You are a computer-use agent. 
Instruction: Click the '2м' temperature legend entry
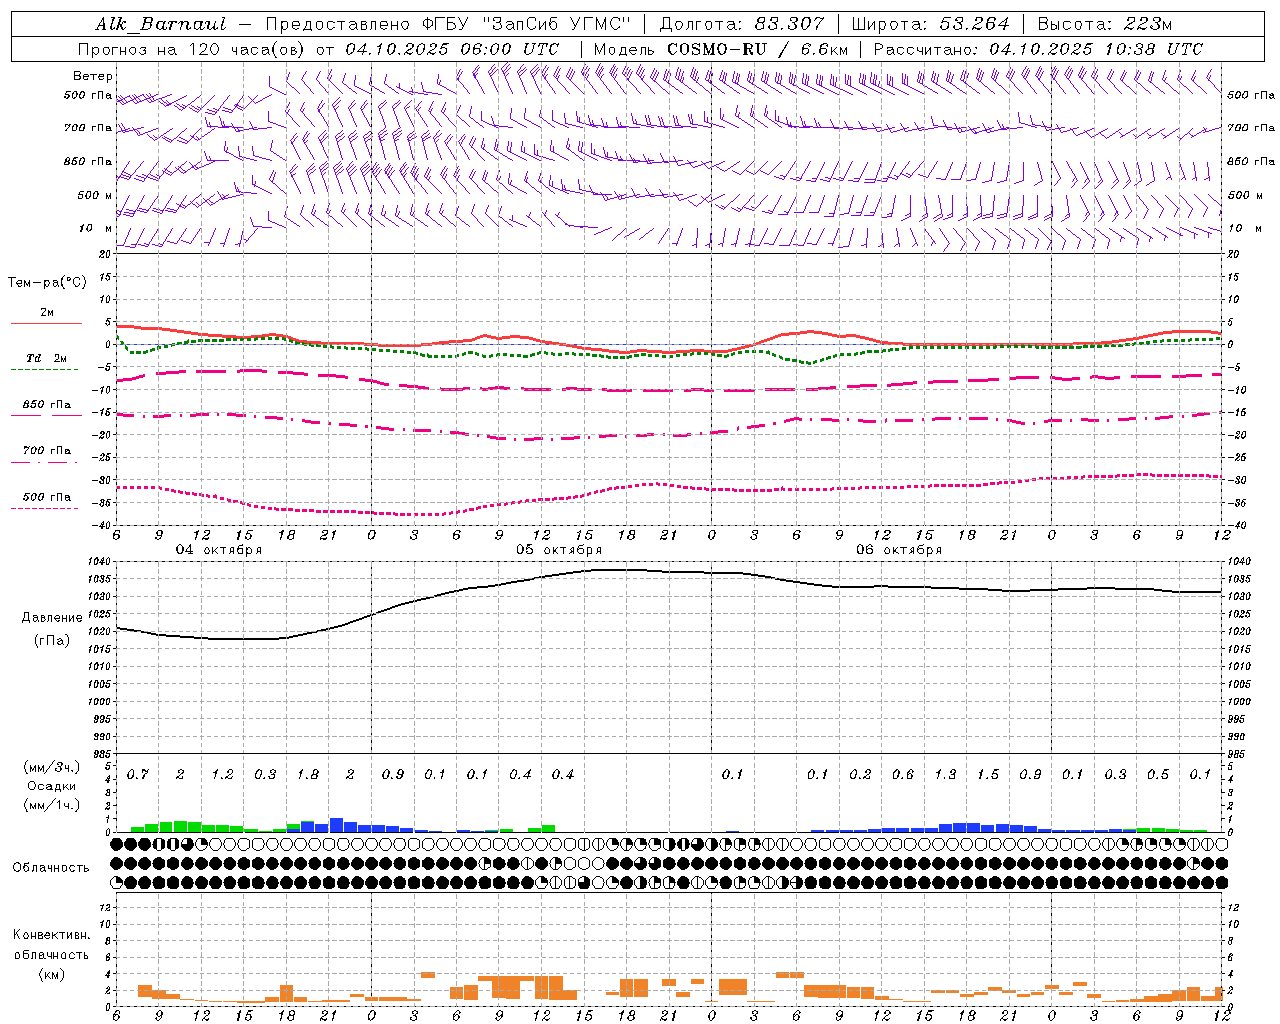[x=47, y=312]
